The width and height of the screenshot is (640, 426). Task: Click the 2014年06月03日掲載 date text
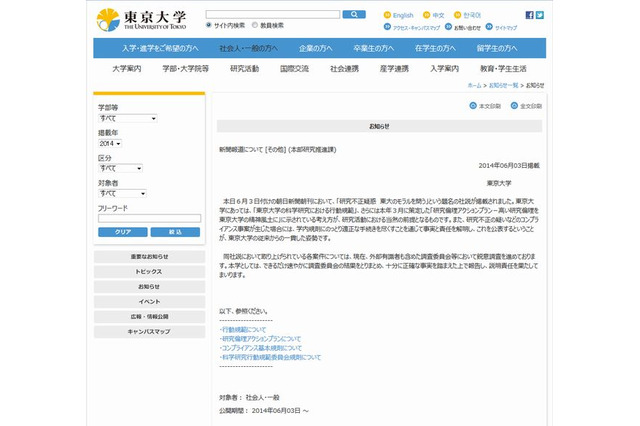pyautogui.click(x=509, y=165)
